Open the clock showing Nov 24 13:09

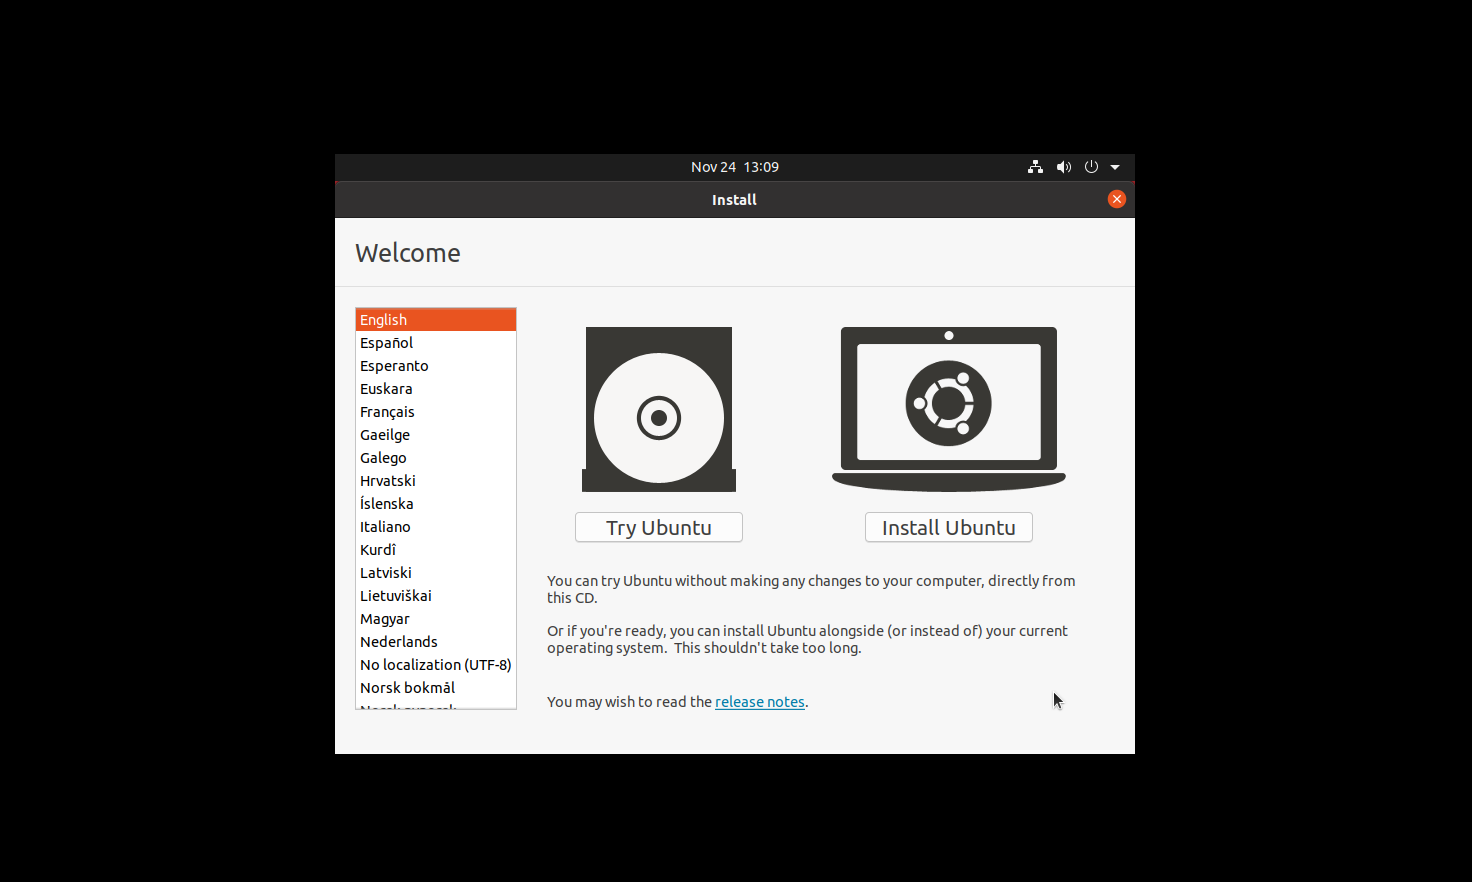tap(735, 167)
